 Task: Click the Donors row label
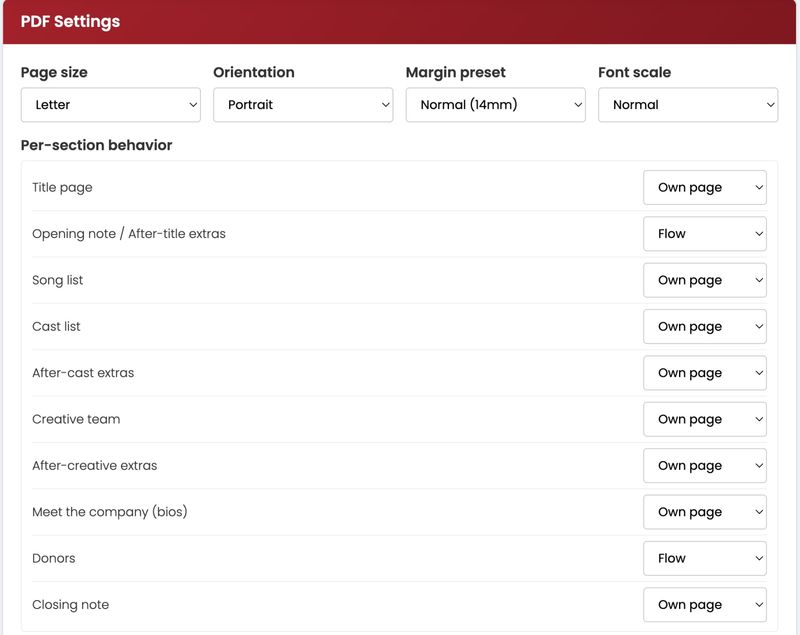(54, 558)
